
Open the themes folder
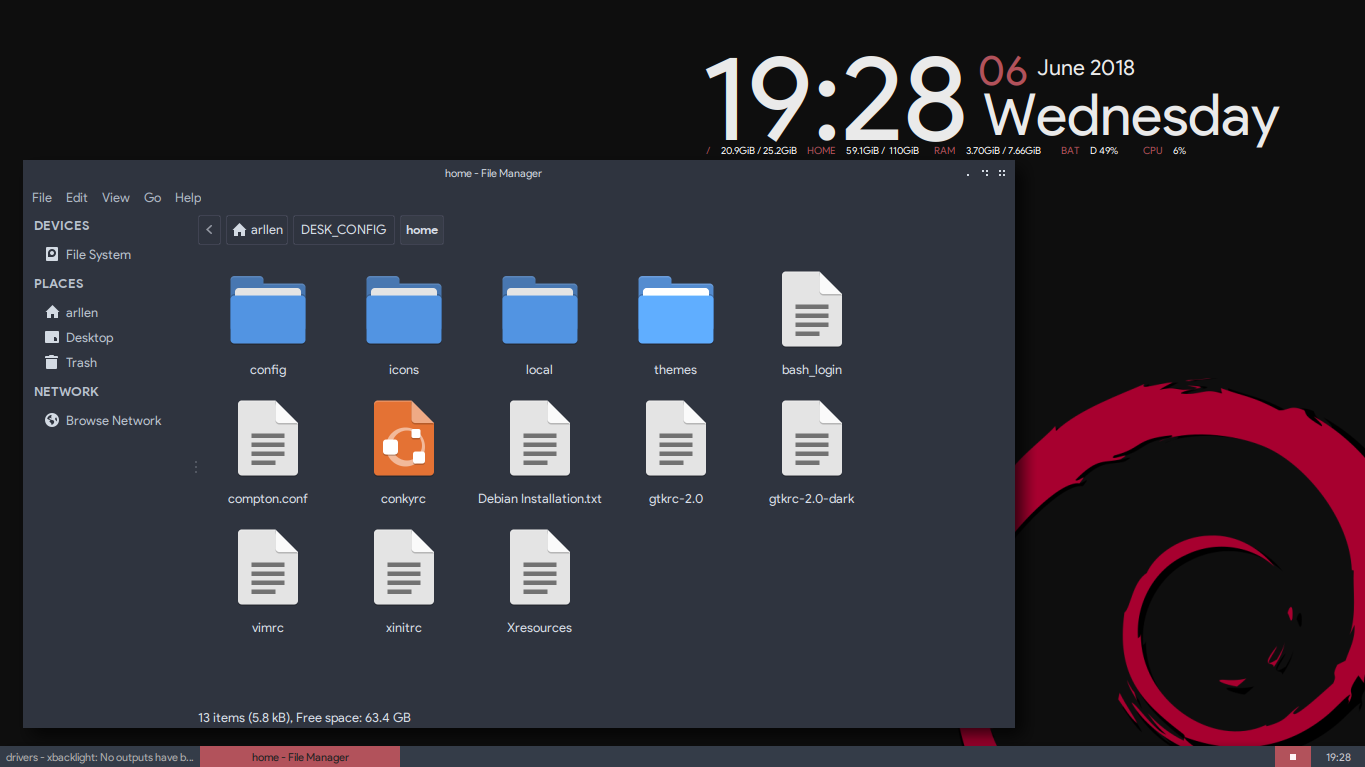(x=675, y=310)
